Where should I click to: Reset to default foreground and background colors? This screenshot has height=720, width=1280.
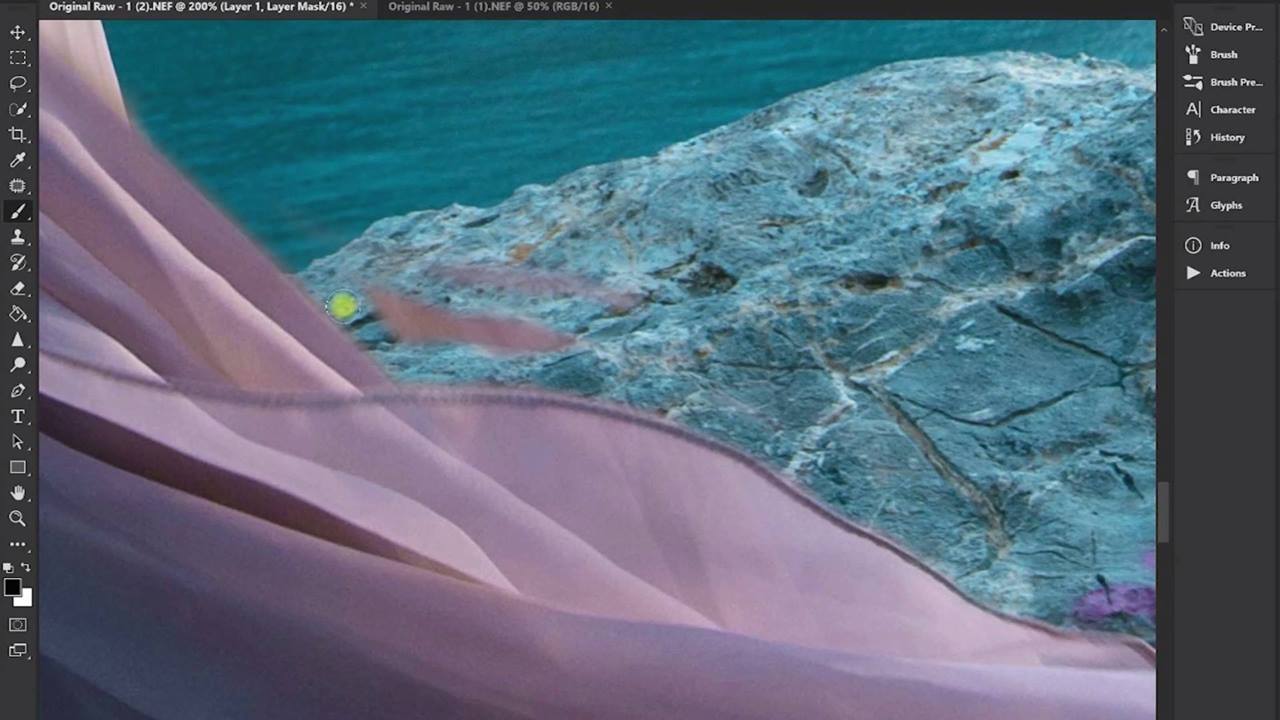click(8, 568)
